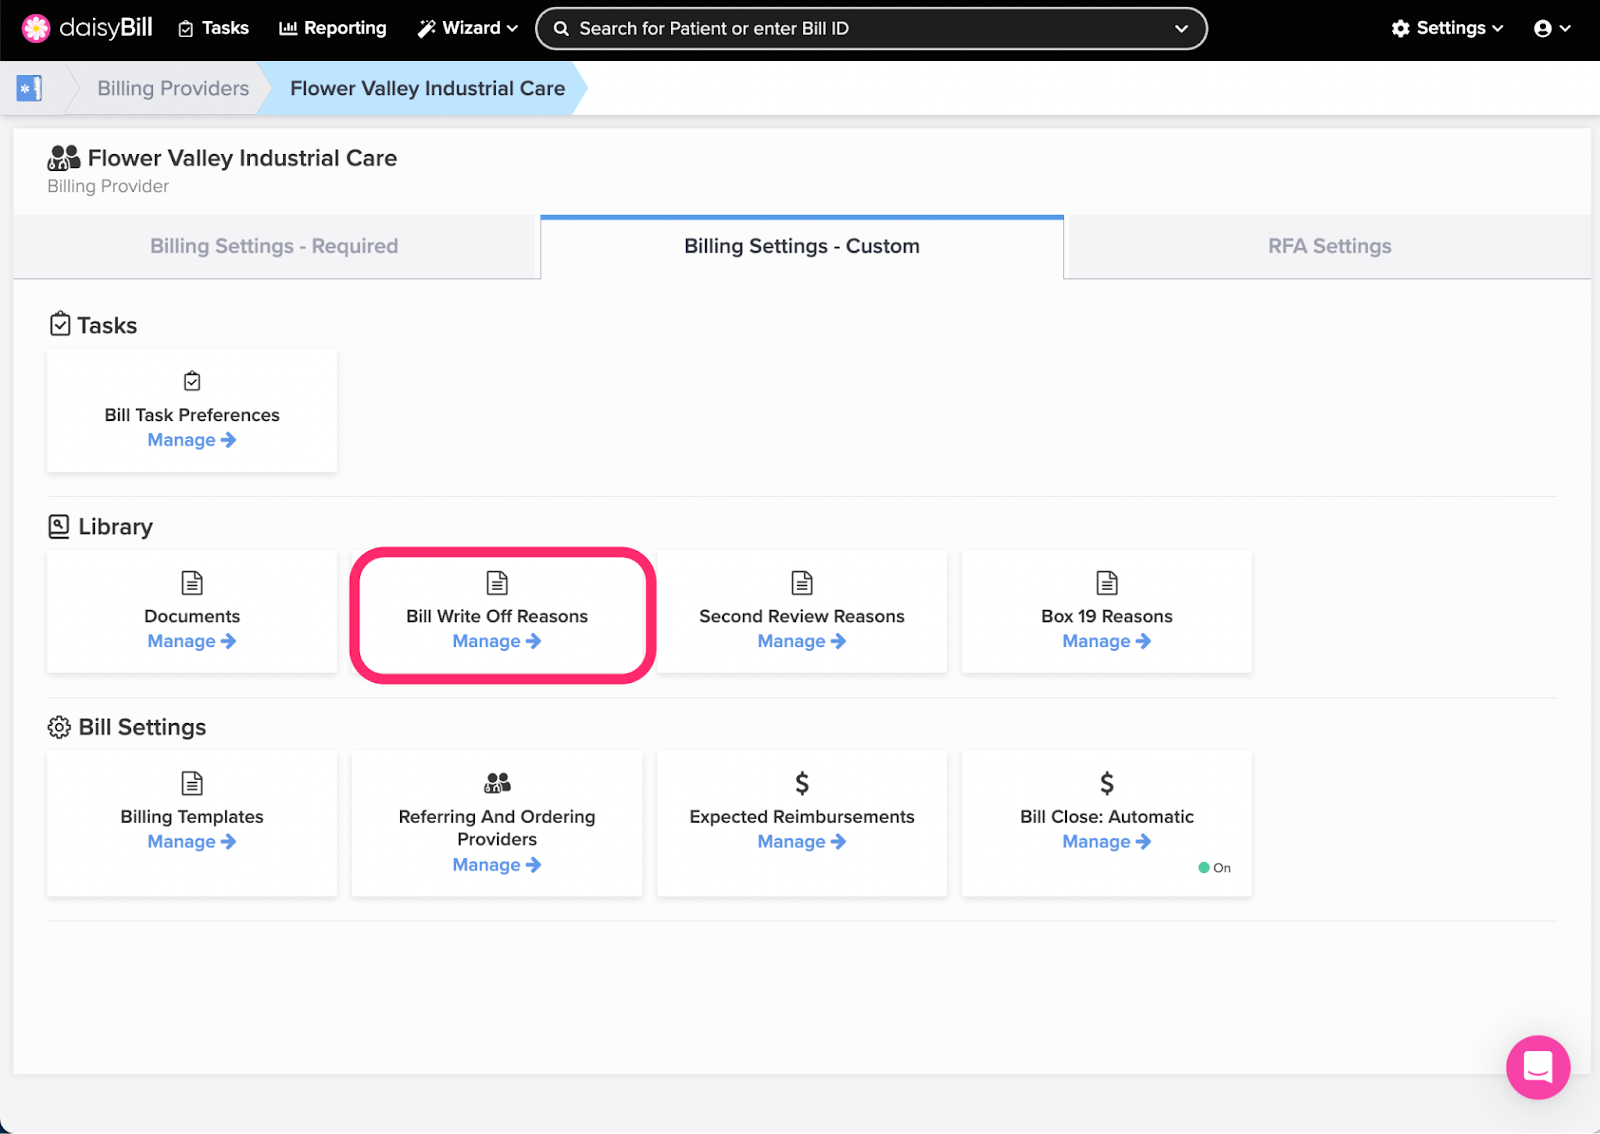Click the Settings gear icon in top bar
This screenshot has width=1600, height=1134.
pyautogui.click(x=1401, y=28)
